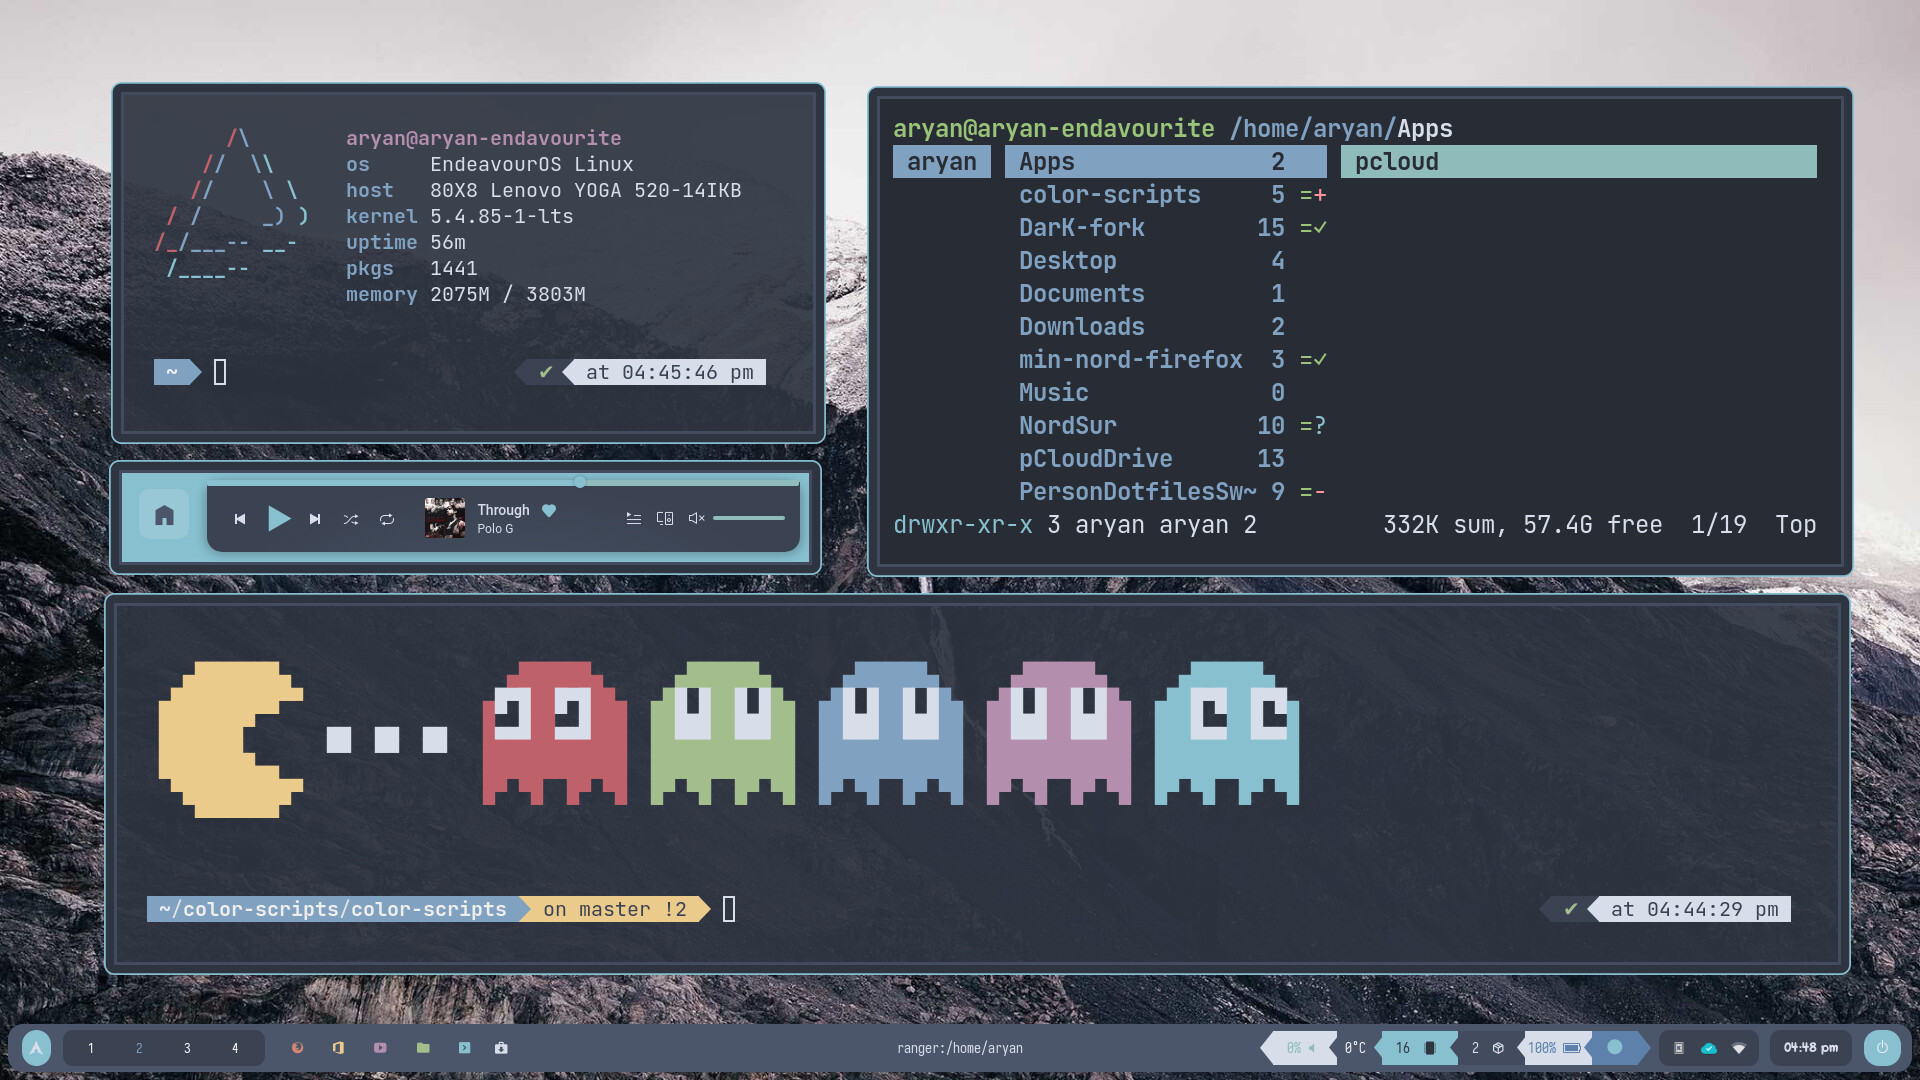Select the PersonDotfilesSw~ directory in ranger
Viewport: 1920px width, 1080px height.
pos(1166,492)
